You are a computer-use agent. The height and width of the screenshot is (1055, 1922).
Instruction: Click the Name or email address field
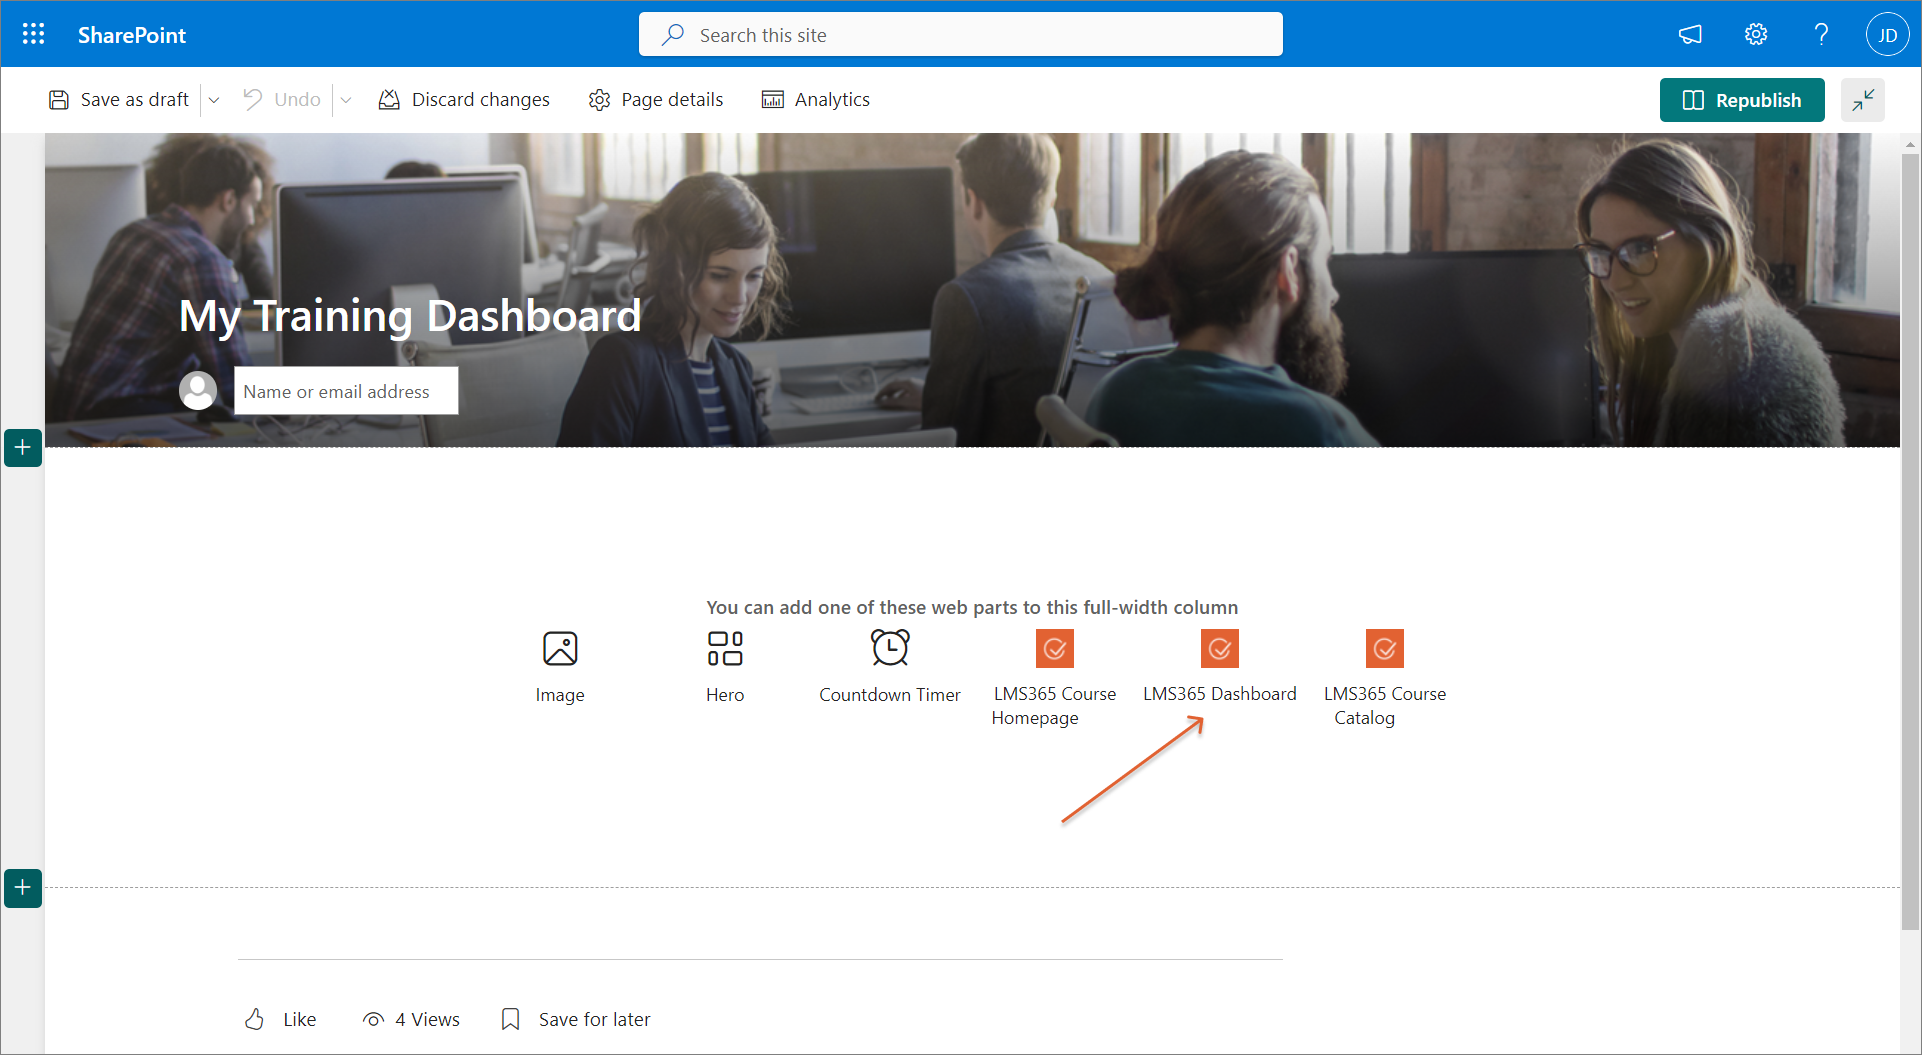[346, 391]
